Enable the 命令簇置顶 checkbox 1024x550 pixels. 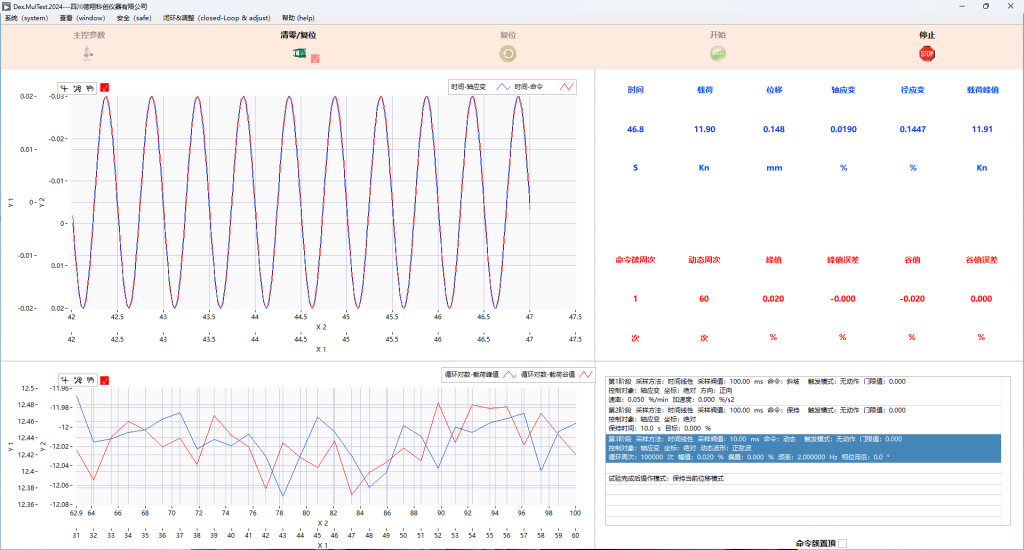[842, 543]
